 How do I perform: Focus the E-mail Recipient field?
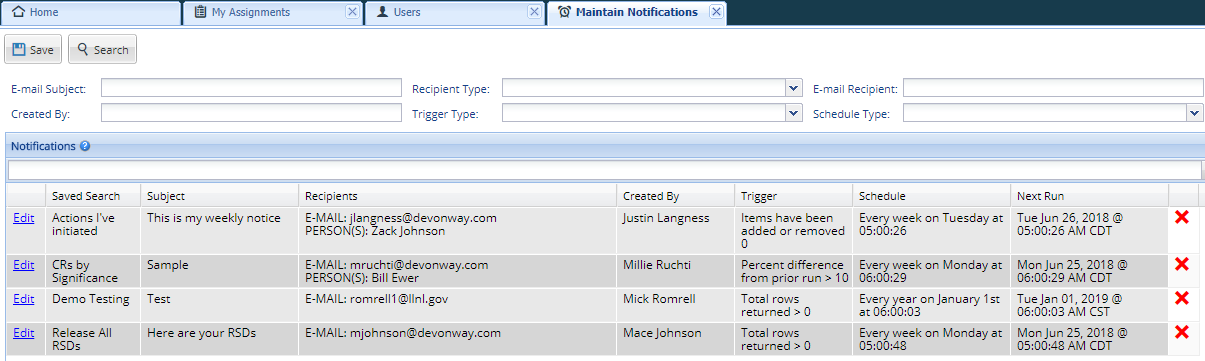click(x=1053, y=88)
